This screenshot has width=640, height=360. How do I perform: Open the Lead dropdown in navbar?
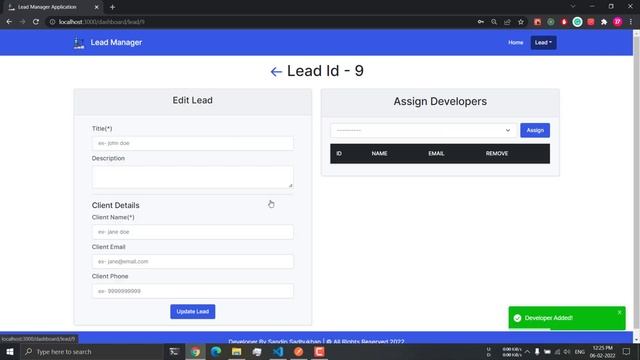543,42
